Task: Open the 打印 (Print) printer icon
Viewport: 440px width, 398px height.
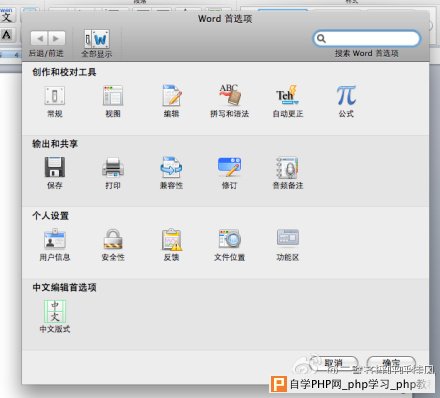Action: [x=113, y=167]
